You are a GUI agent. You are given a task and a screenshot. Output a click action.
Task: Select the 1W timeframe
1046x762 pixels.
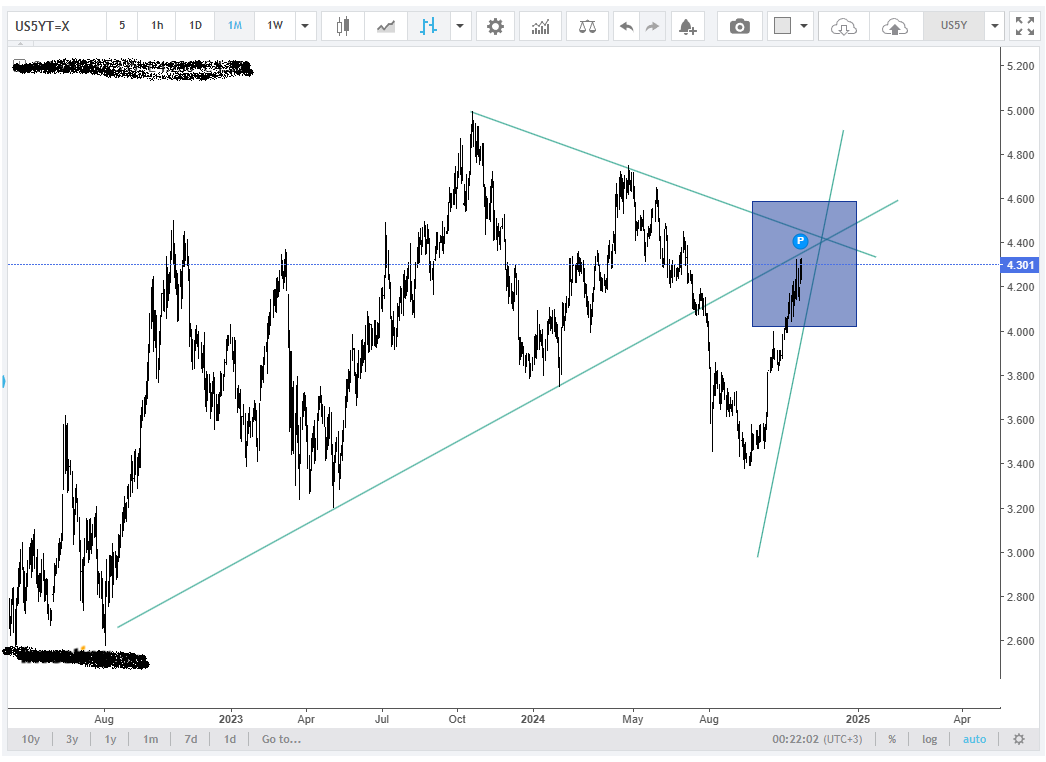274,26
